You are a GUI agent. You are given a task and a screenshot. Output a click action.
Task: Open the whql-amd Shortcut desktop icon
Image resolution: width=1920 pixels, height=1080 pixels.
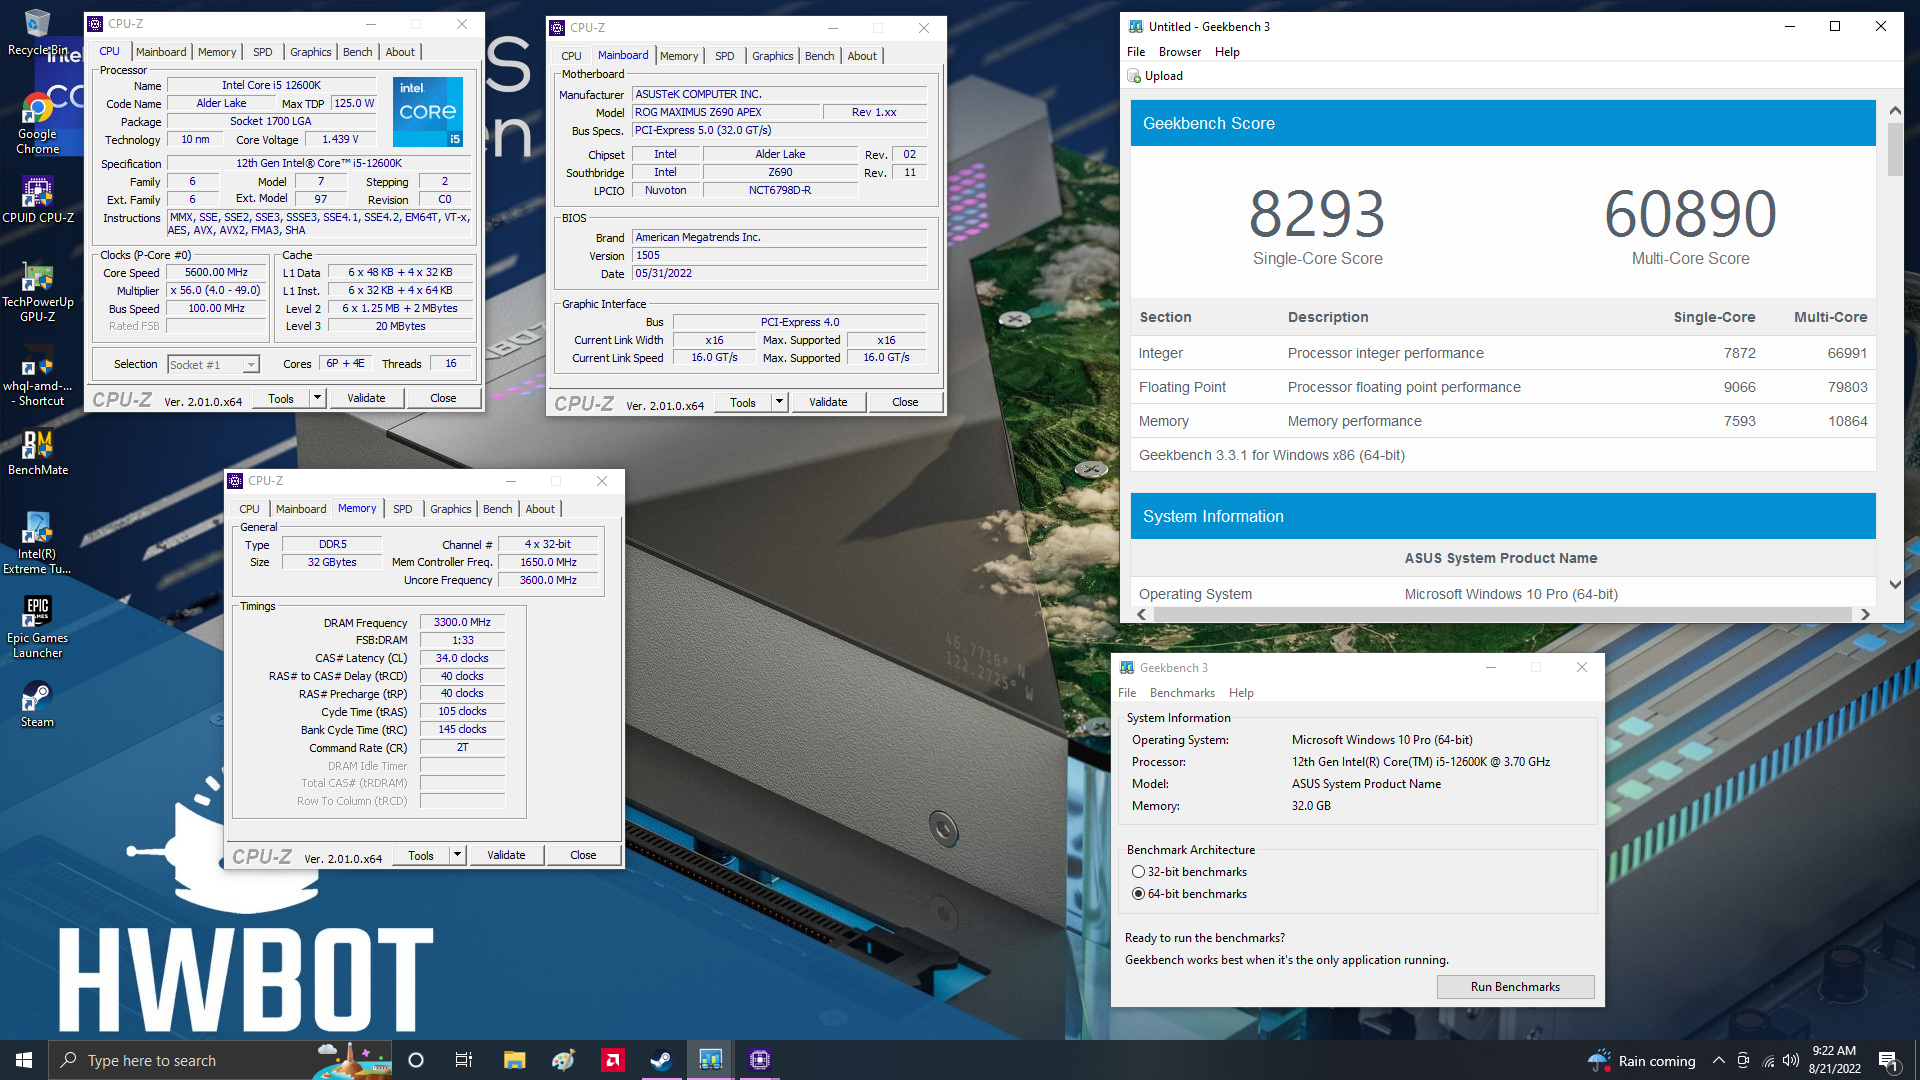[37, 376]
